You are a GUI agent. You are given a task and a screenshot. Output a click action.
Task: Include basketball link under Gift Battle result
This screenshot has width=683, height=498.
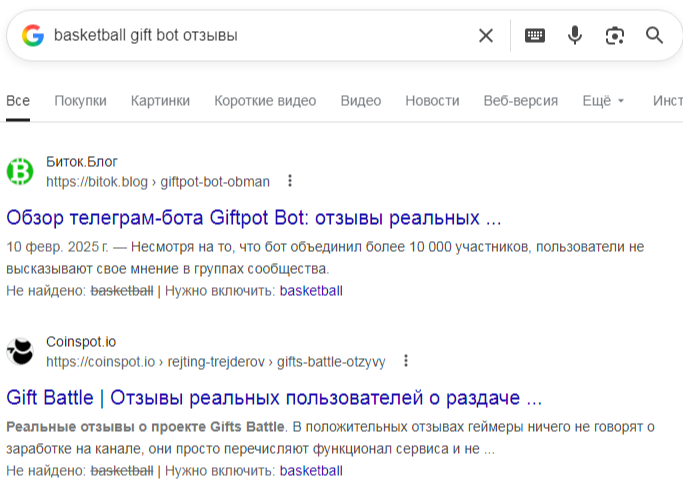coord(311,471)
